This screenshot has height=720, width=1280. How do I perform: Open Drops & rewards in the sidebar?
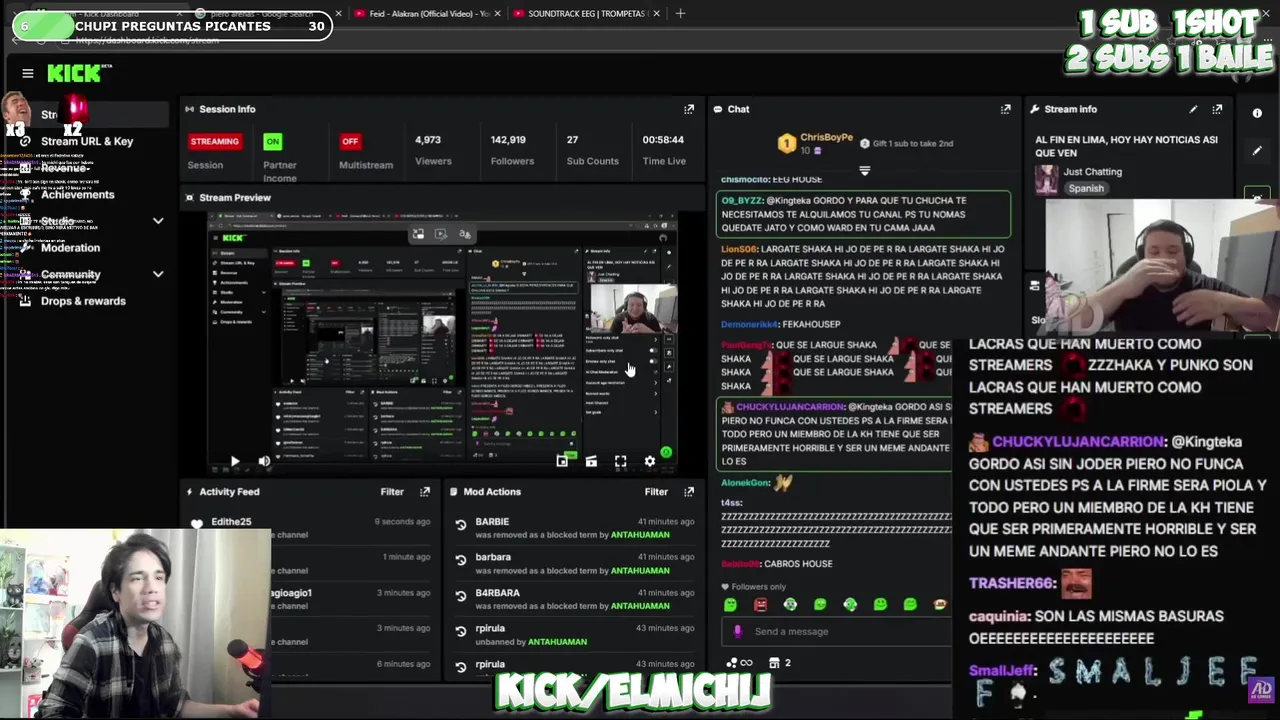(x=83, y=301)
